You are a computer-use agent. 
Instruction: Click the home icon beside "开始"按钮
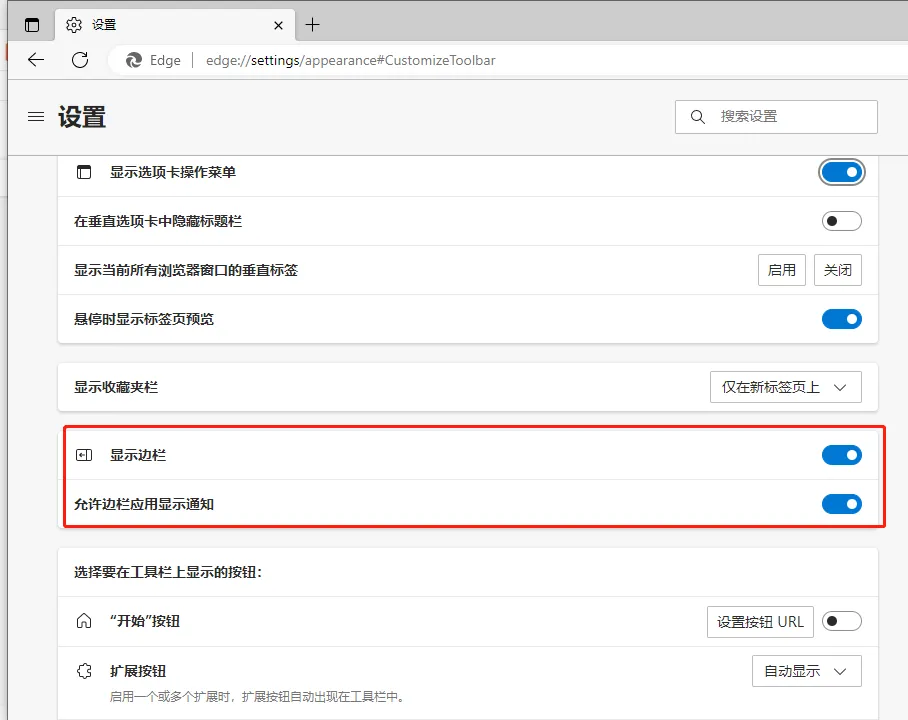(x=84, y=621)
